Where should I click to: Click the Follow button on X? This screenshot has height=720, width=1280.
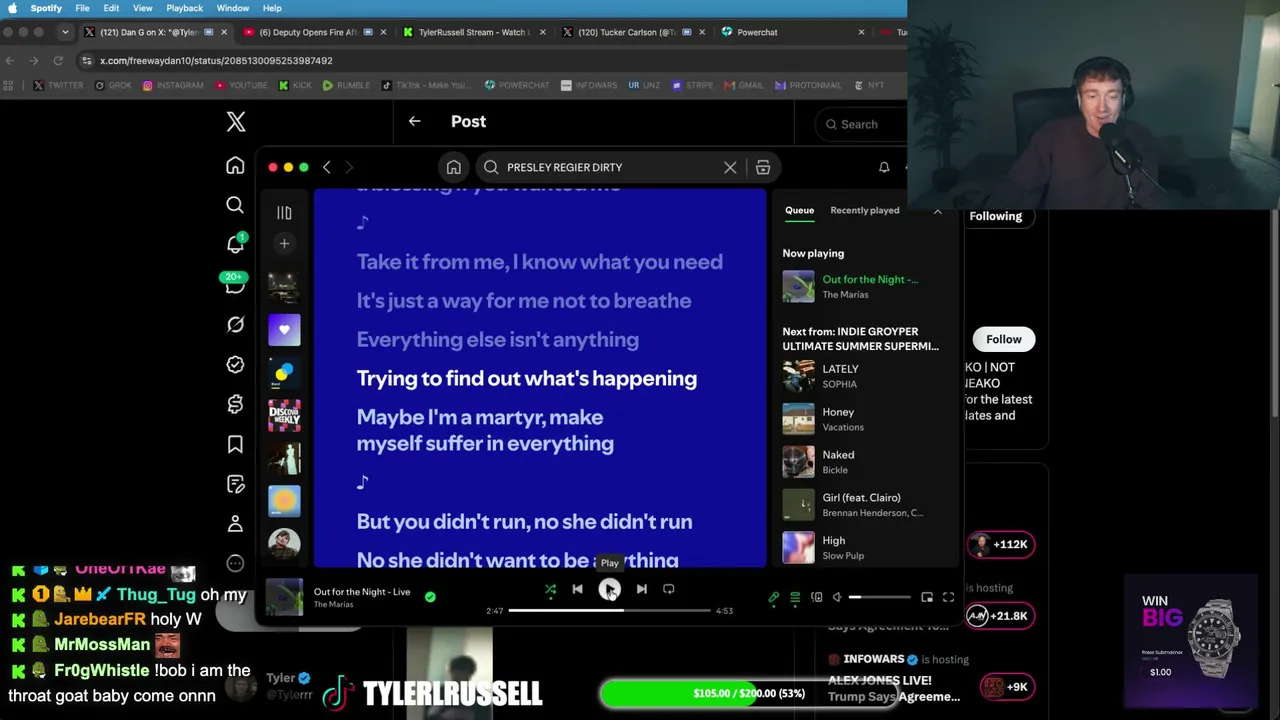pyautogui.click(x=1004, y=339)
